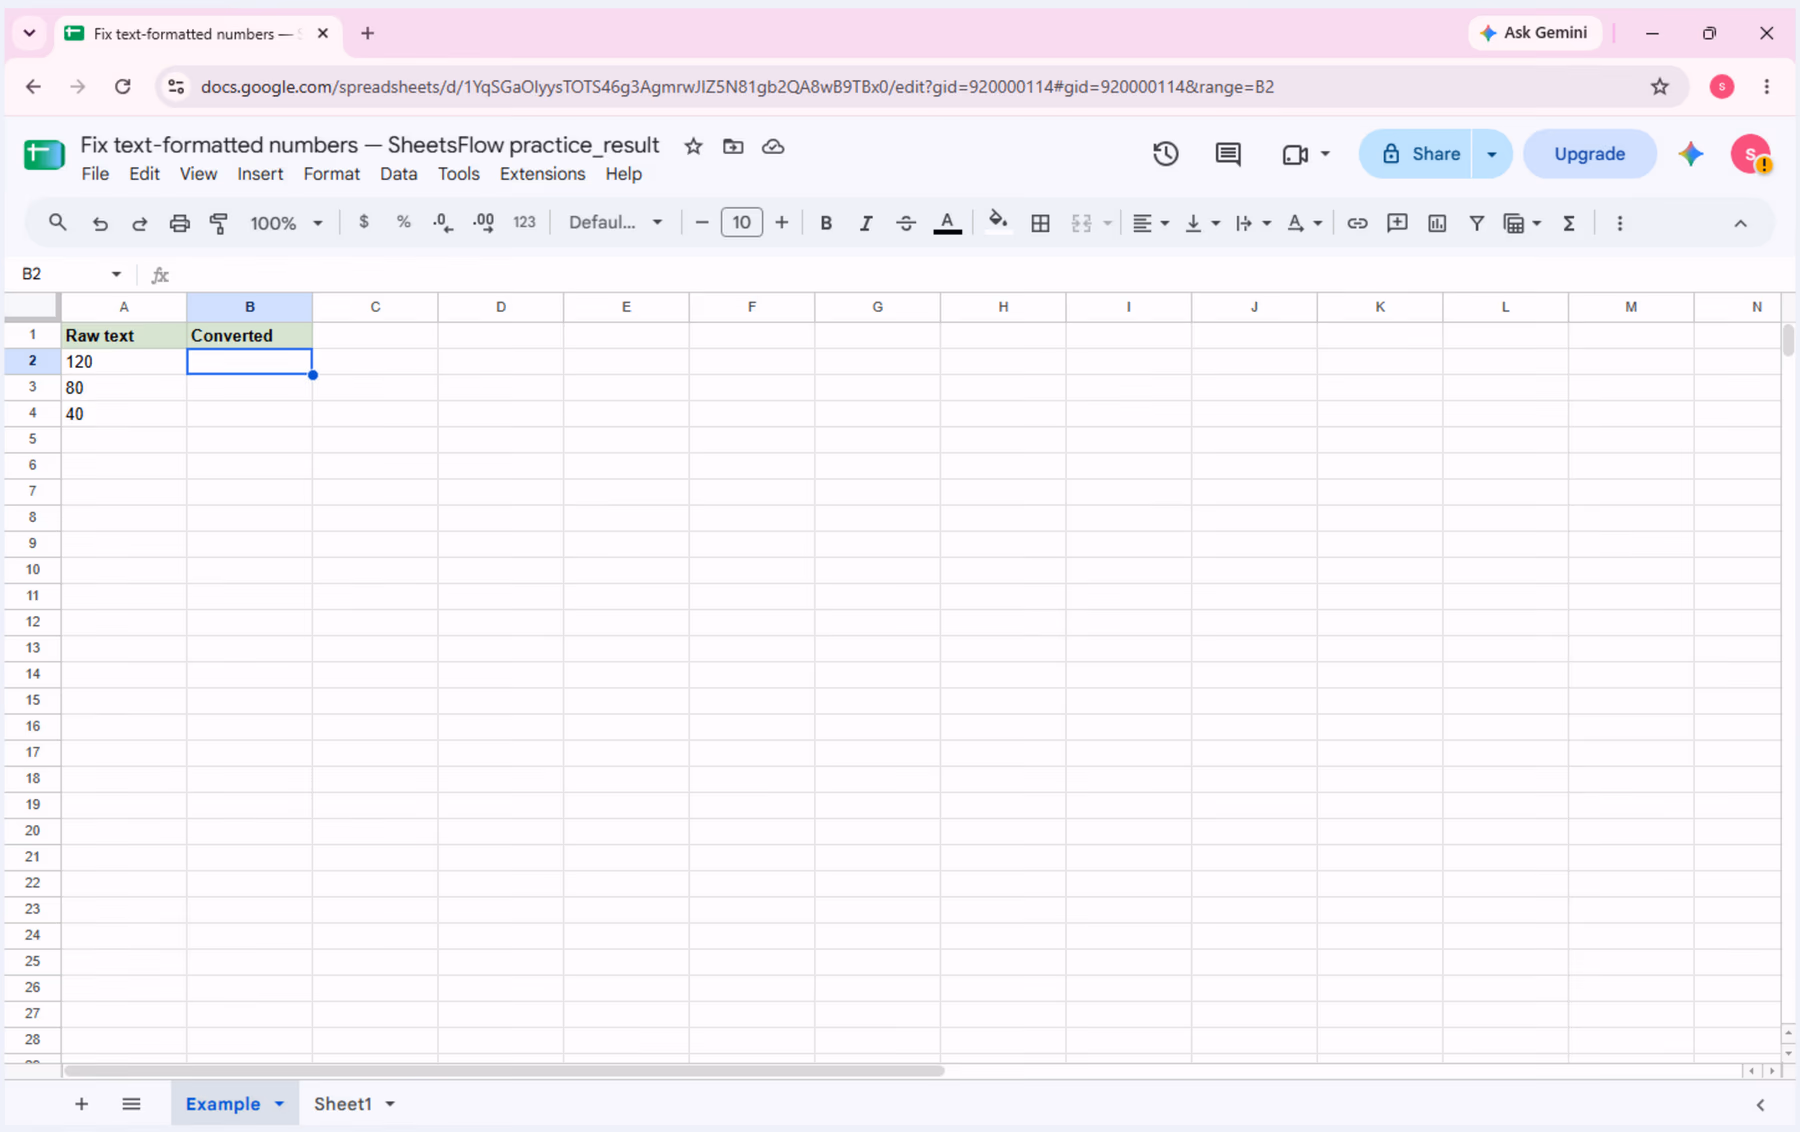Open the horizontal align dropdown

[x=1150, y=223]
